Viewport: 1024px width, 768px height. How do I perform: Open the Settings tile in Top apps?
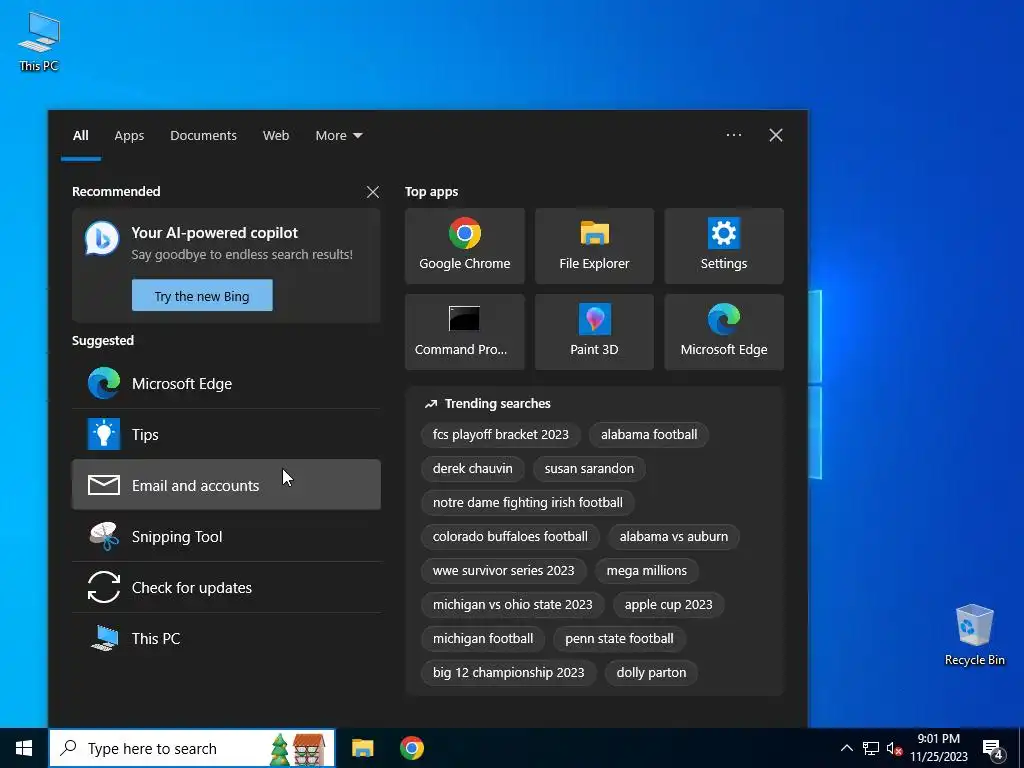coord(724,246)
